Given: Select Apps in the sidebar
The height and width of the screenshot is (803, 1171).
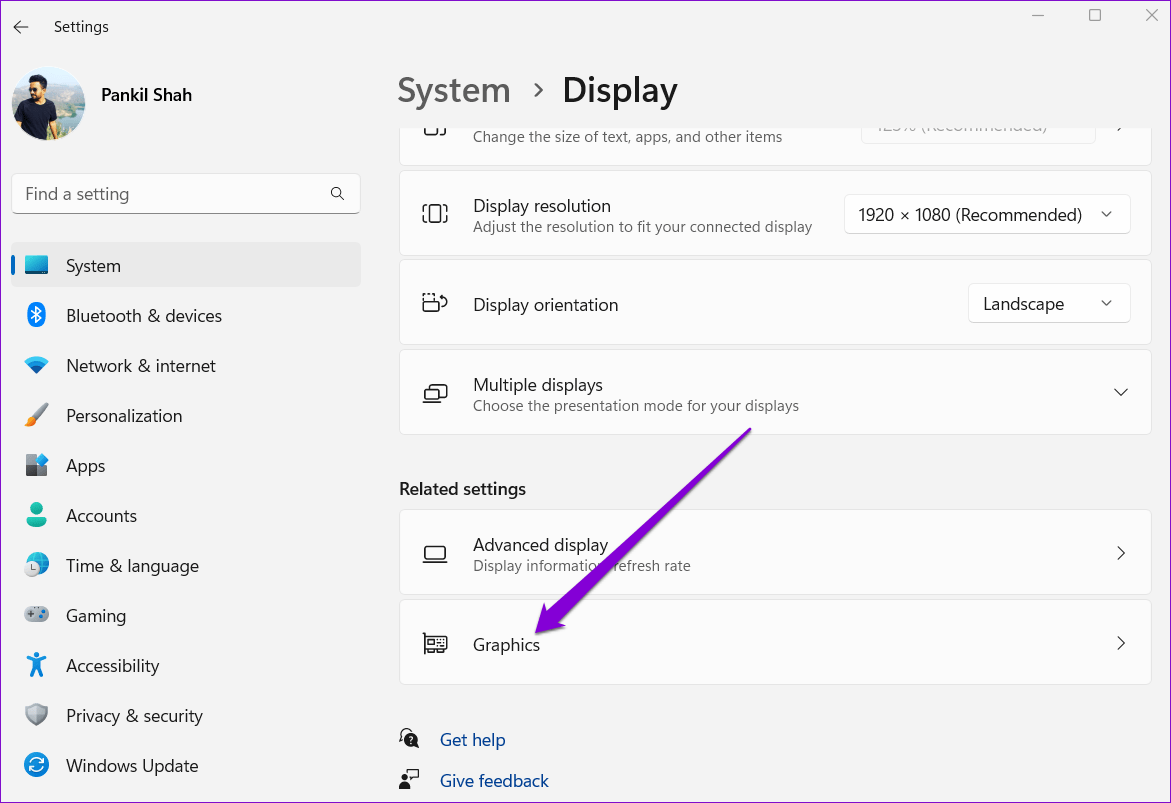Looking at the screenshot, I should 86,466.
